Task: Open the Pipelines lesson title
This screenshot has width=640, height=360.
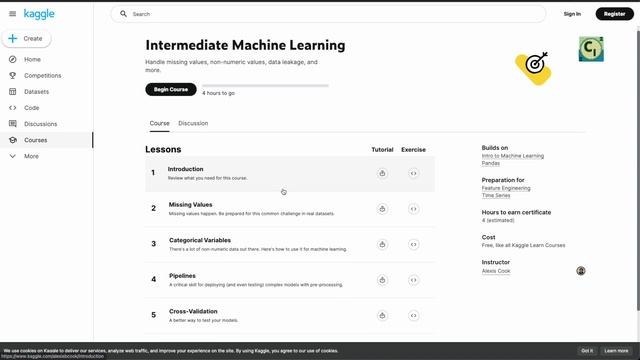Action: pos(182,276)
